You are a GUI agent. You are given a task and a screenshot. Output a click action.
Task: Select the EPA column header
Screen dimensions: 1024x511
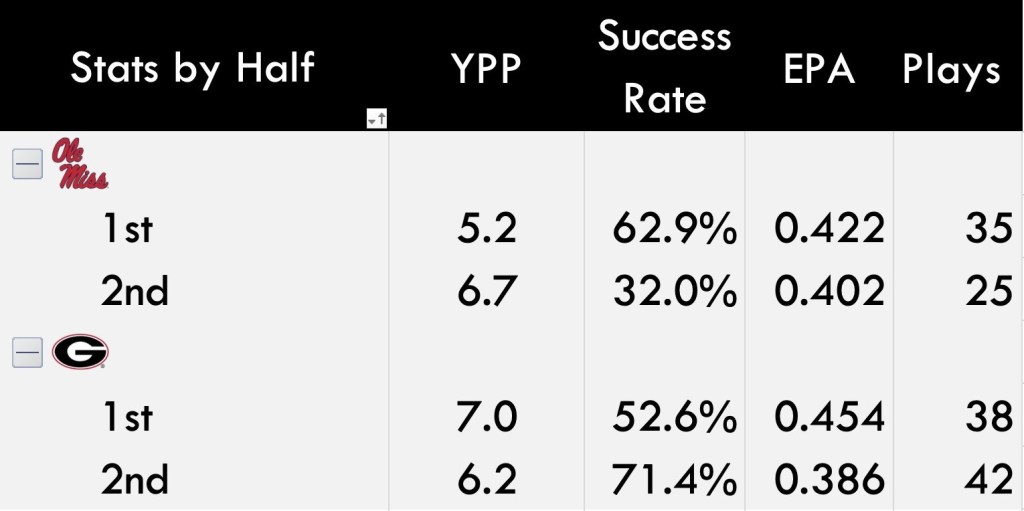pyautogui.click(x=818, y=70)
